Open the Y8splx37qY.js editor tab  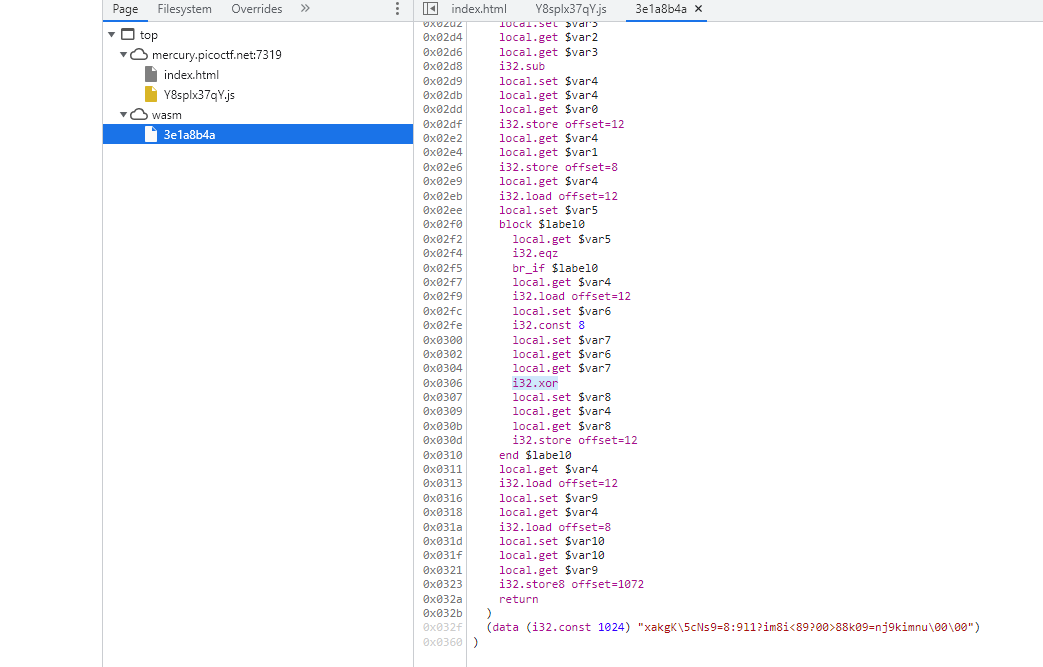pos(570,9)
